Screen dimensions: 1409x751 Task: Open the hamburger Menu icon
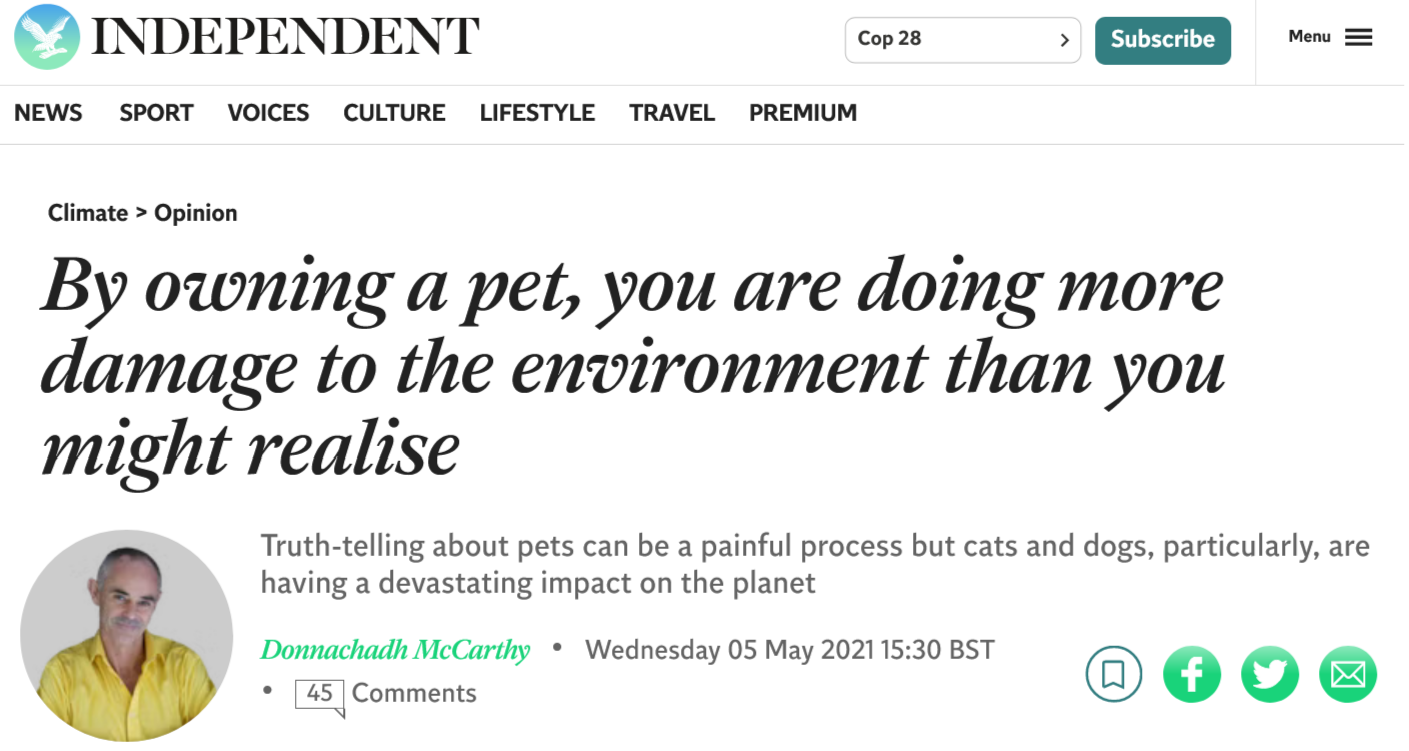pos(1358,38)
